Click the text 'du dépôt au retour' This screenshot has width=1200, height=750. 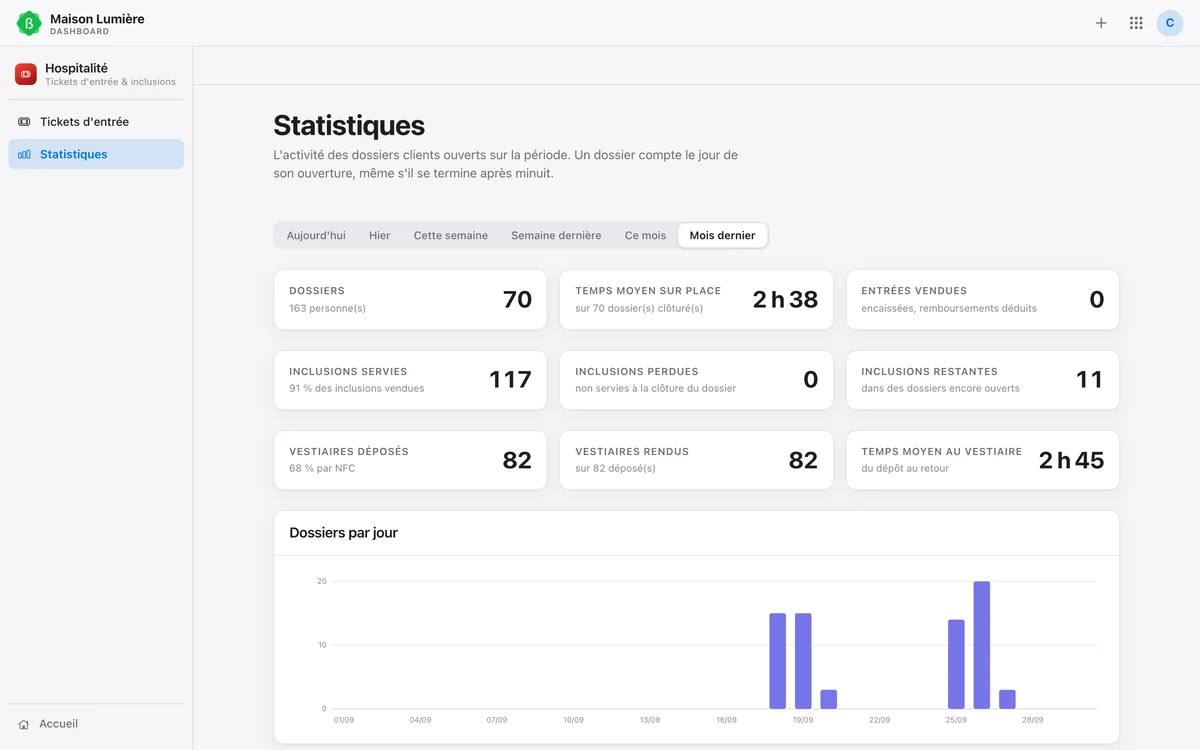coord(905,468)
